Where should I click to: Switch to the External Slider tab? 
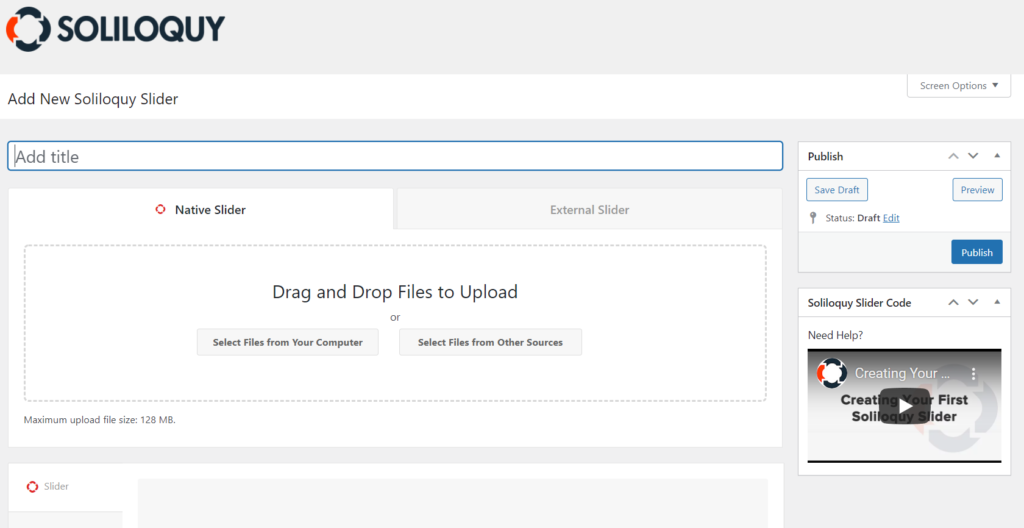point(589,210)
